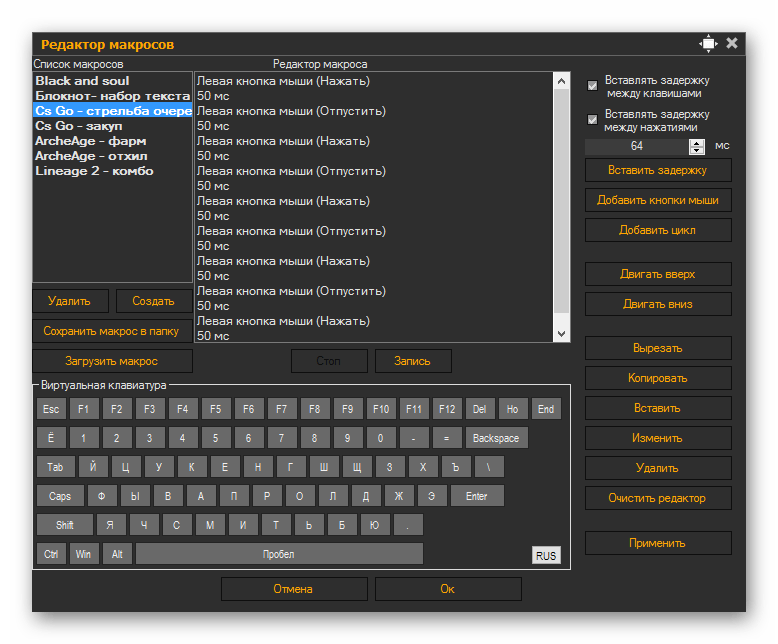Click Й key on virtual keyboard
This screenshot has height=644, width=778.
[x=93, y=467]
